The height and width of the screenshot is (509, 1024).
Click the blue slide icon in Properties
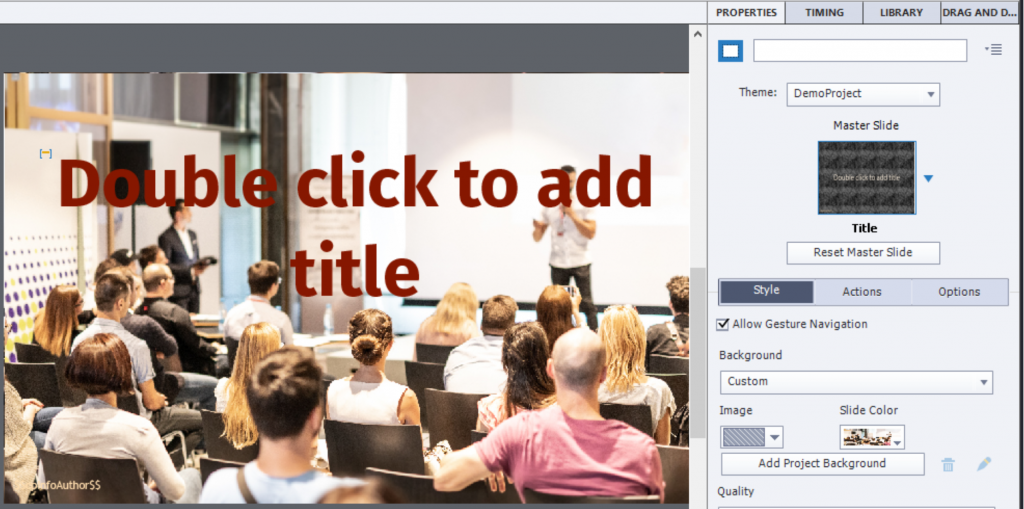tap(731, 50)
